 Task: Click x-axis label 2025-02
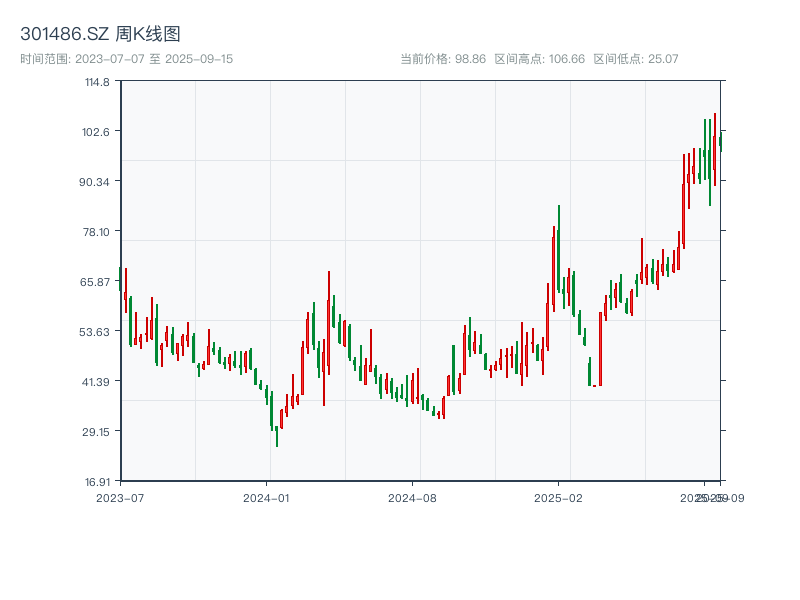[x=558, y=498]
